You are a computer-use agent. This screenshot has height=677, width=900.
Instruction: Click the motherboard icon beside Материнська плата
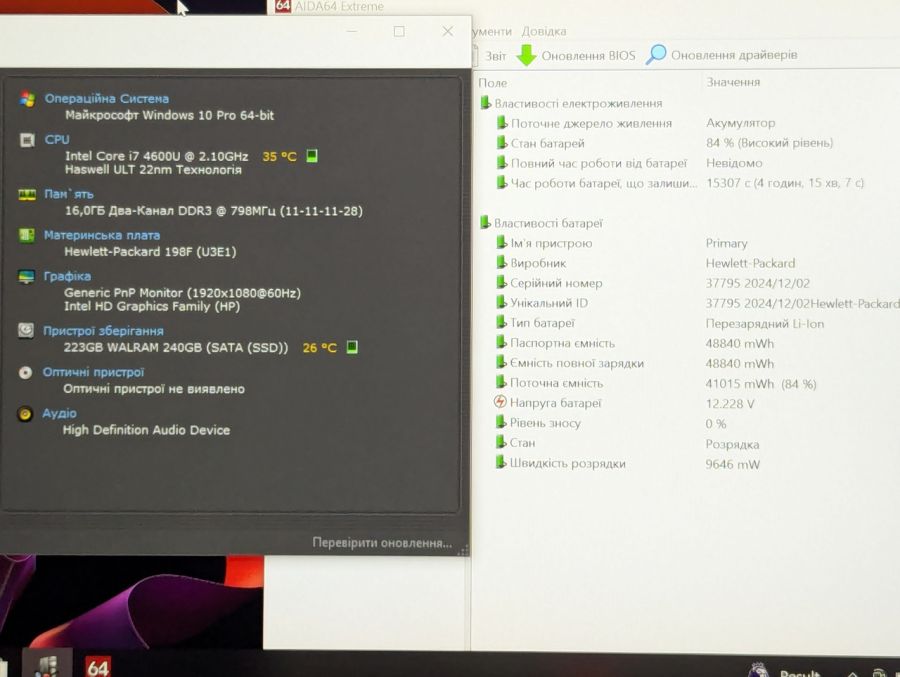26,235
